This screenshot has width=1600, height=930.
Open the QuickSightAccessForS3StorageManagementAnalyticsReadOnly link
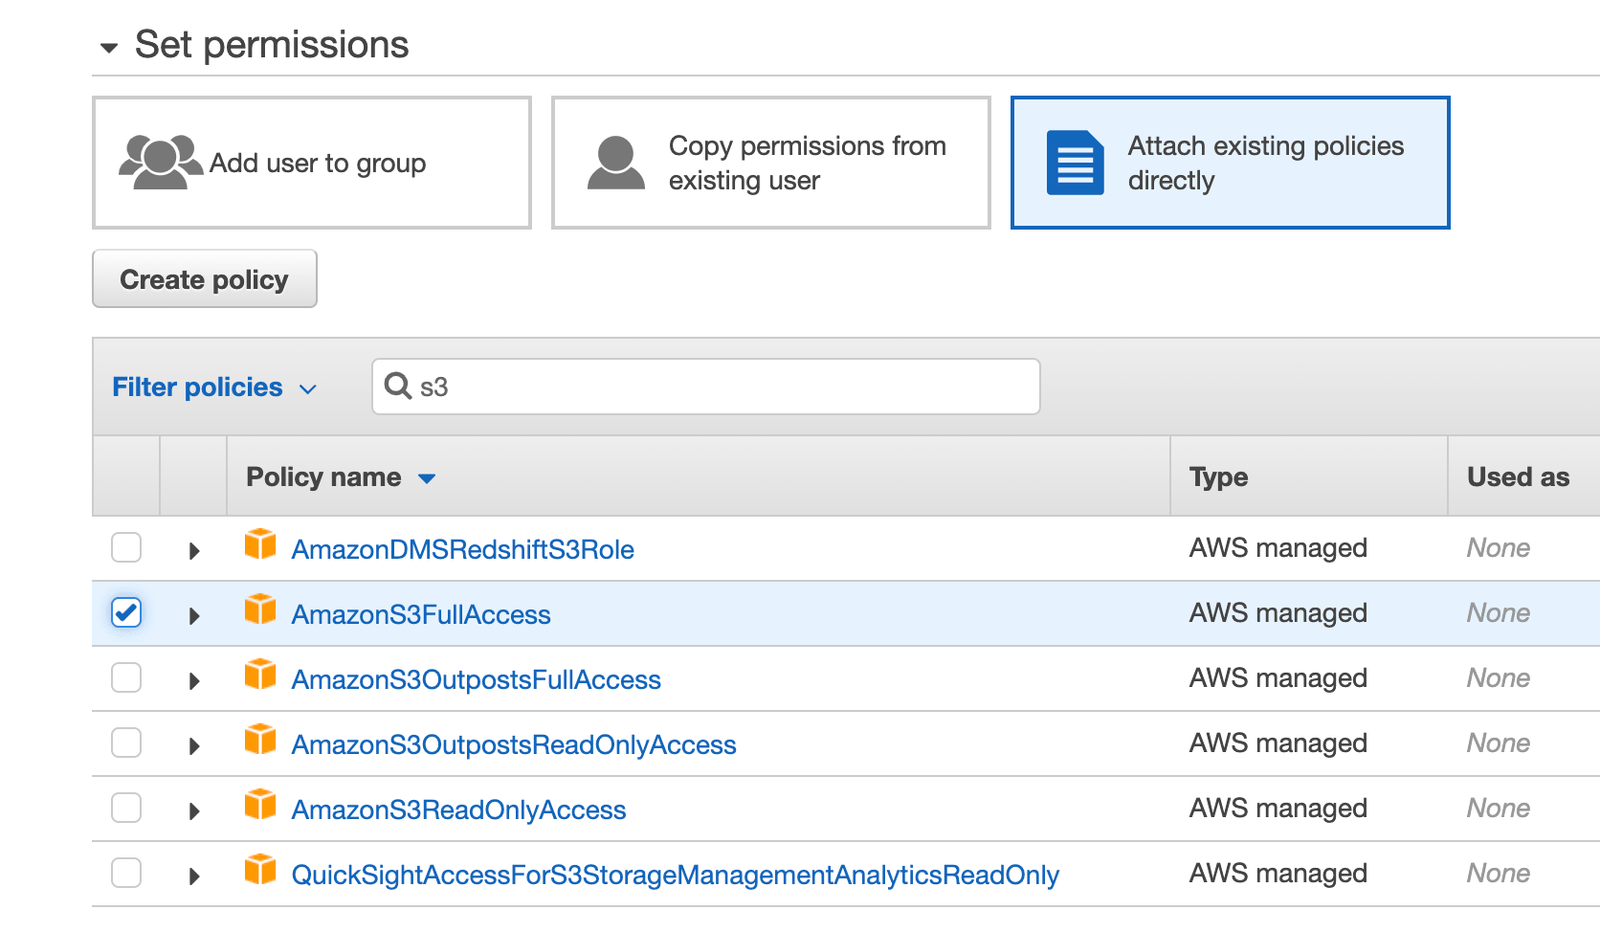[x=675, y=874]
